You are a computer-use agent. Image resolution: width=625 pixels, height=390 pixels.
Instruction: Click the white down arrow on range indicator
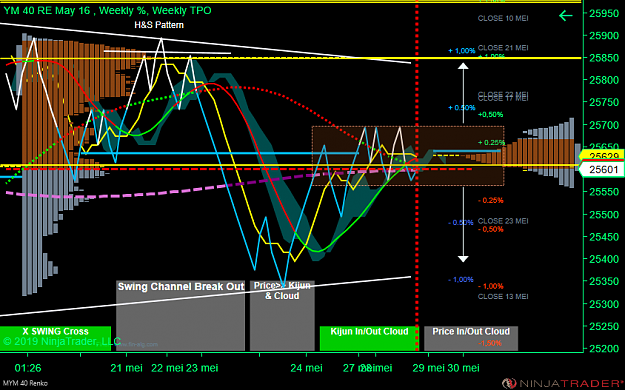(x=463, y=259)
